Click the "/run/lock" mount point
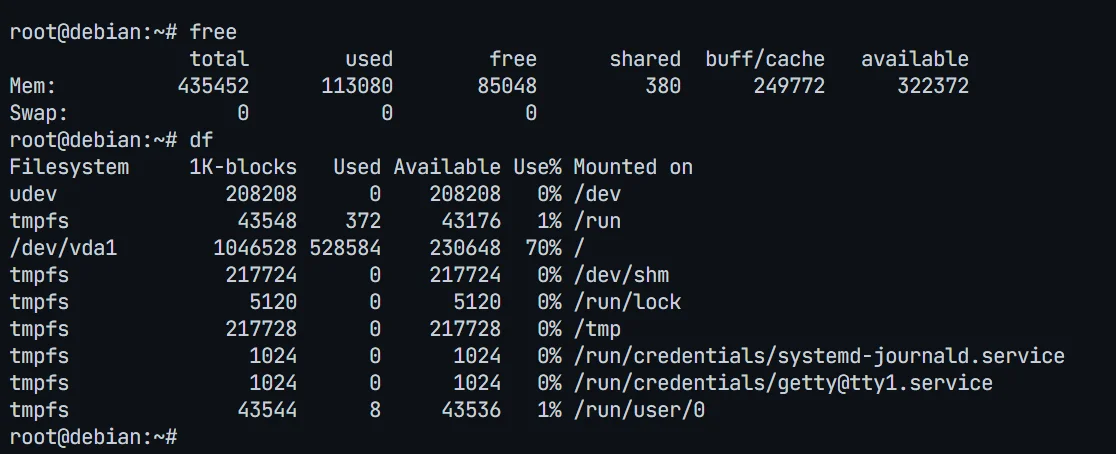Image resolution: width=1116 pixels, height=454 pixels. point(627,302)
